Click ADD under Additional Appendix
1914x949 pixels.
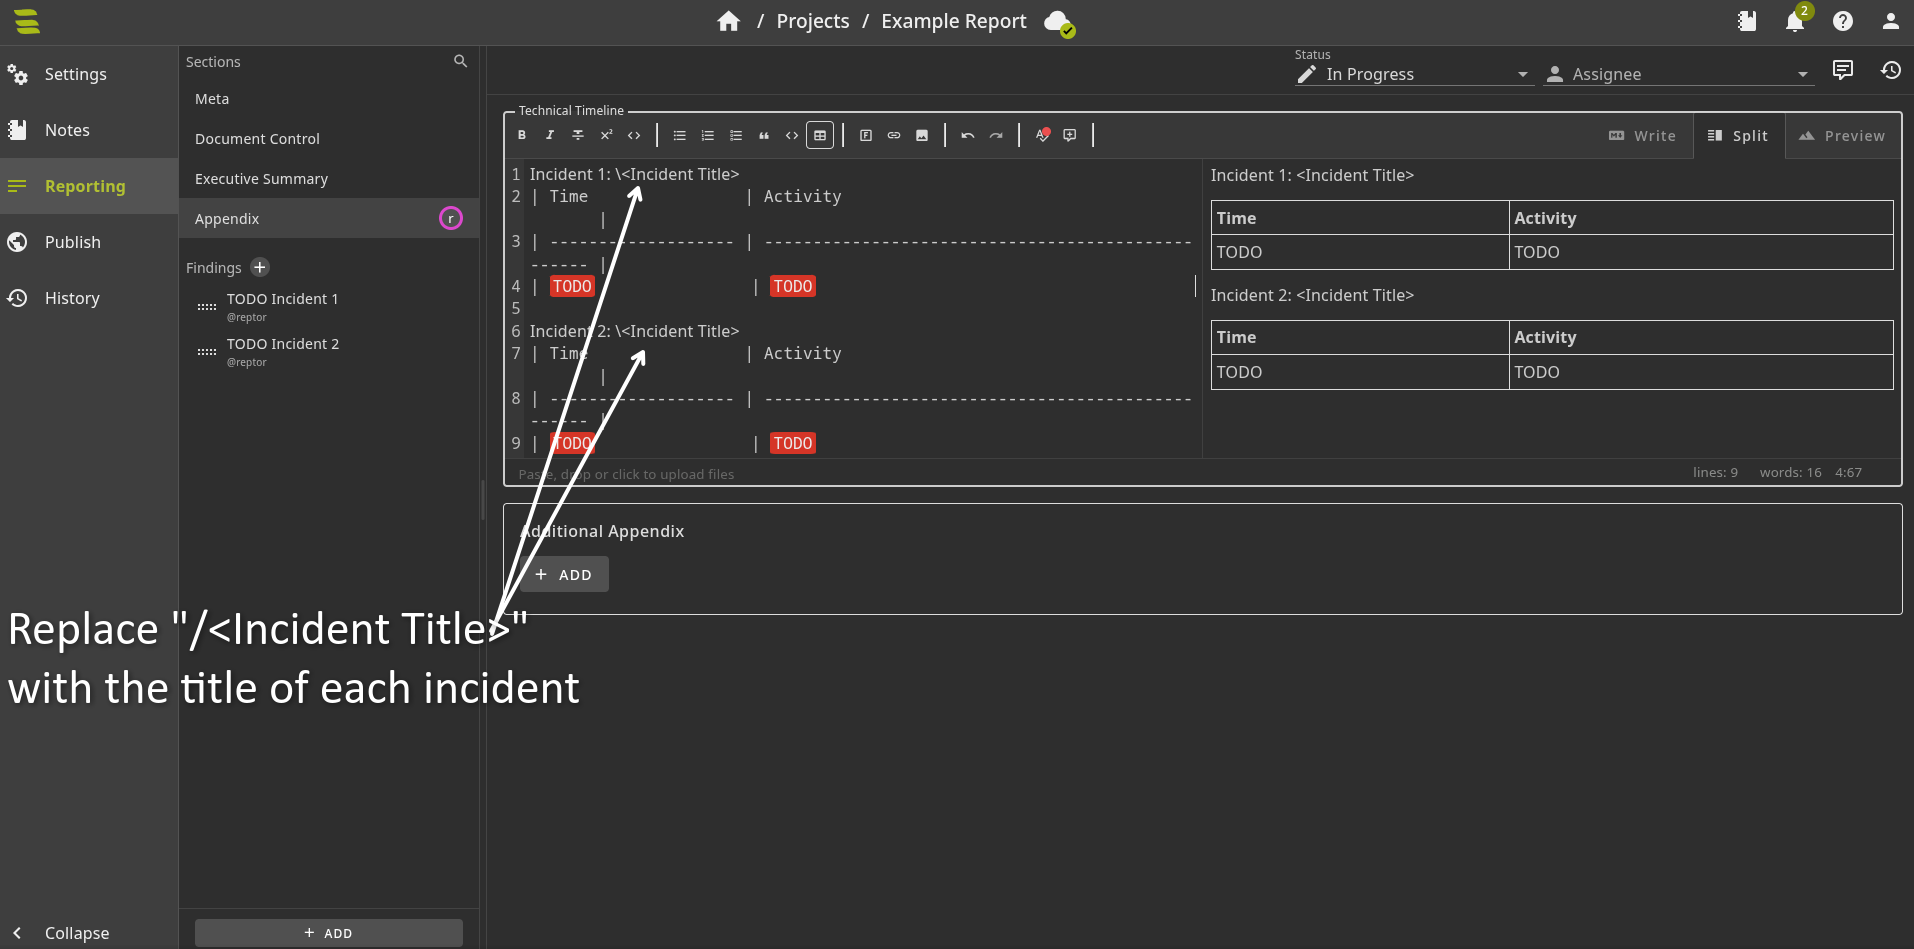pos(564,575)
